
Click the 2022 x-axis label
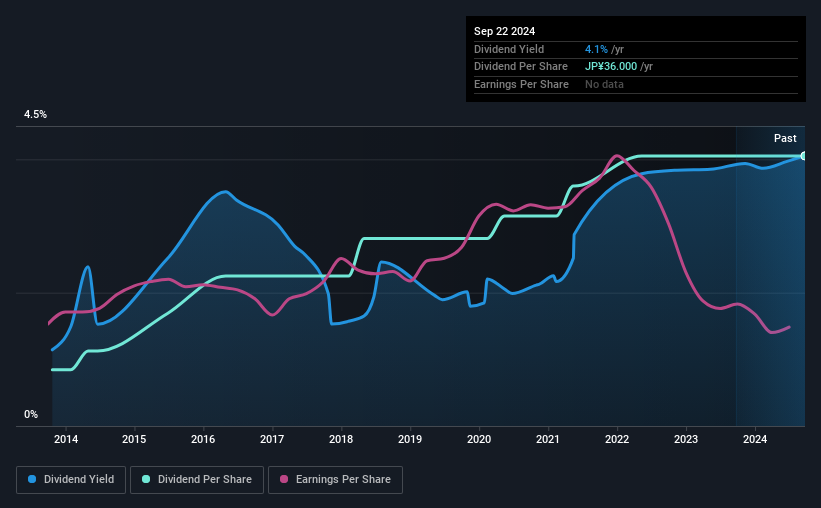tap(617, 439)
